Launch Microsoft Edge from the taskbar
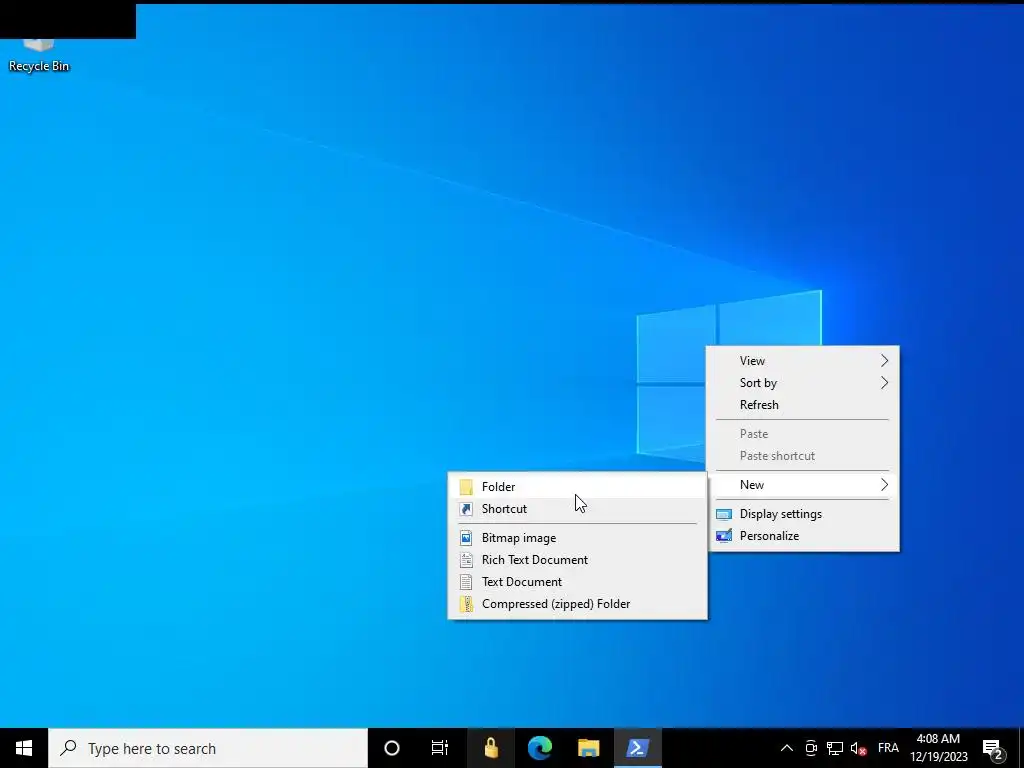 pyautogui.click(x=539, y=748)
